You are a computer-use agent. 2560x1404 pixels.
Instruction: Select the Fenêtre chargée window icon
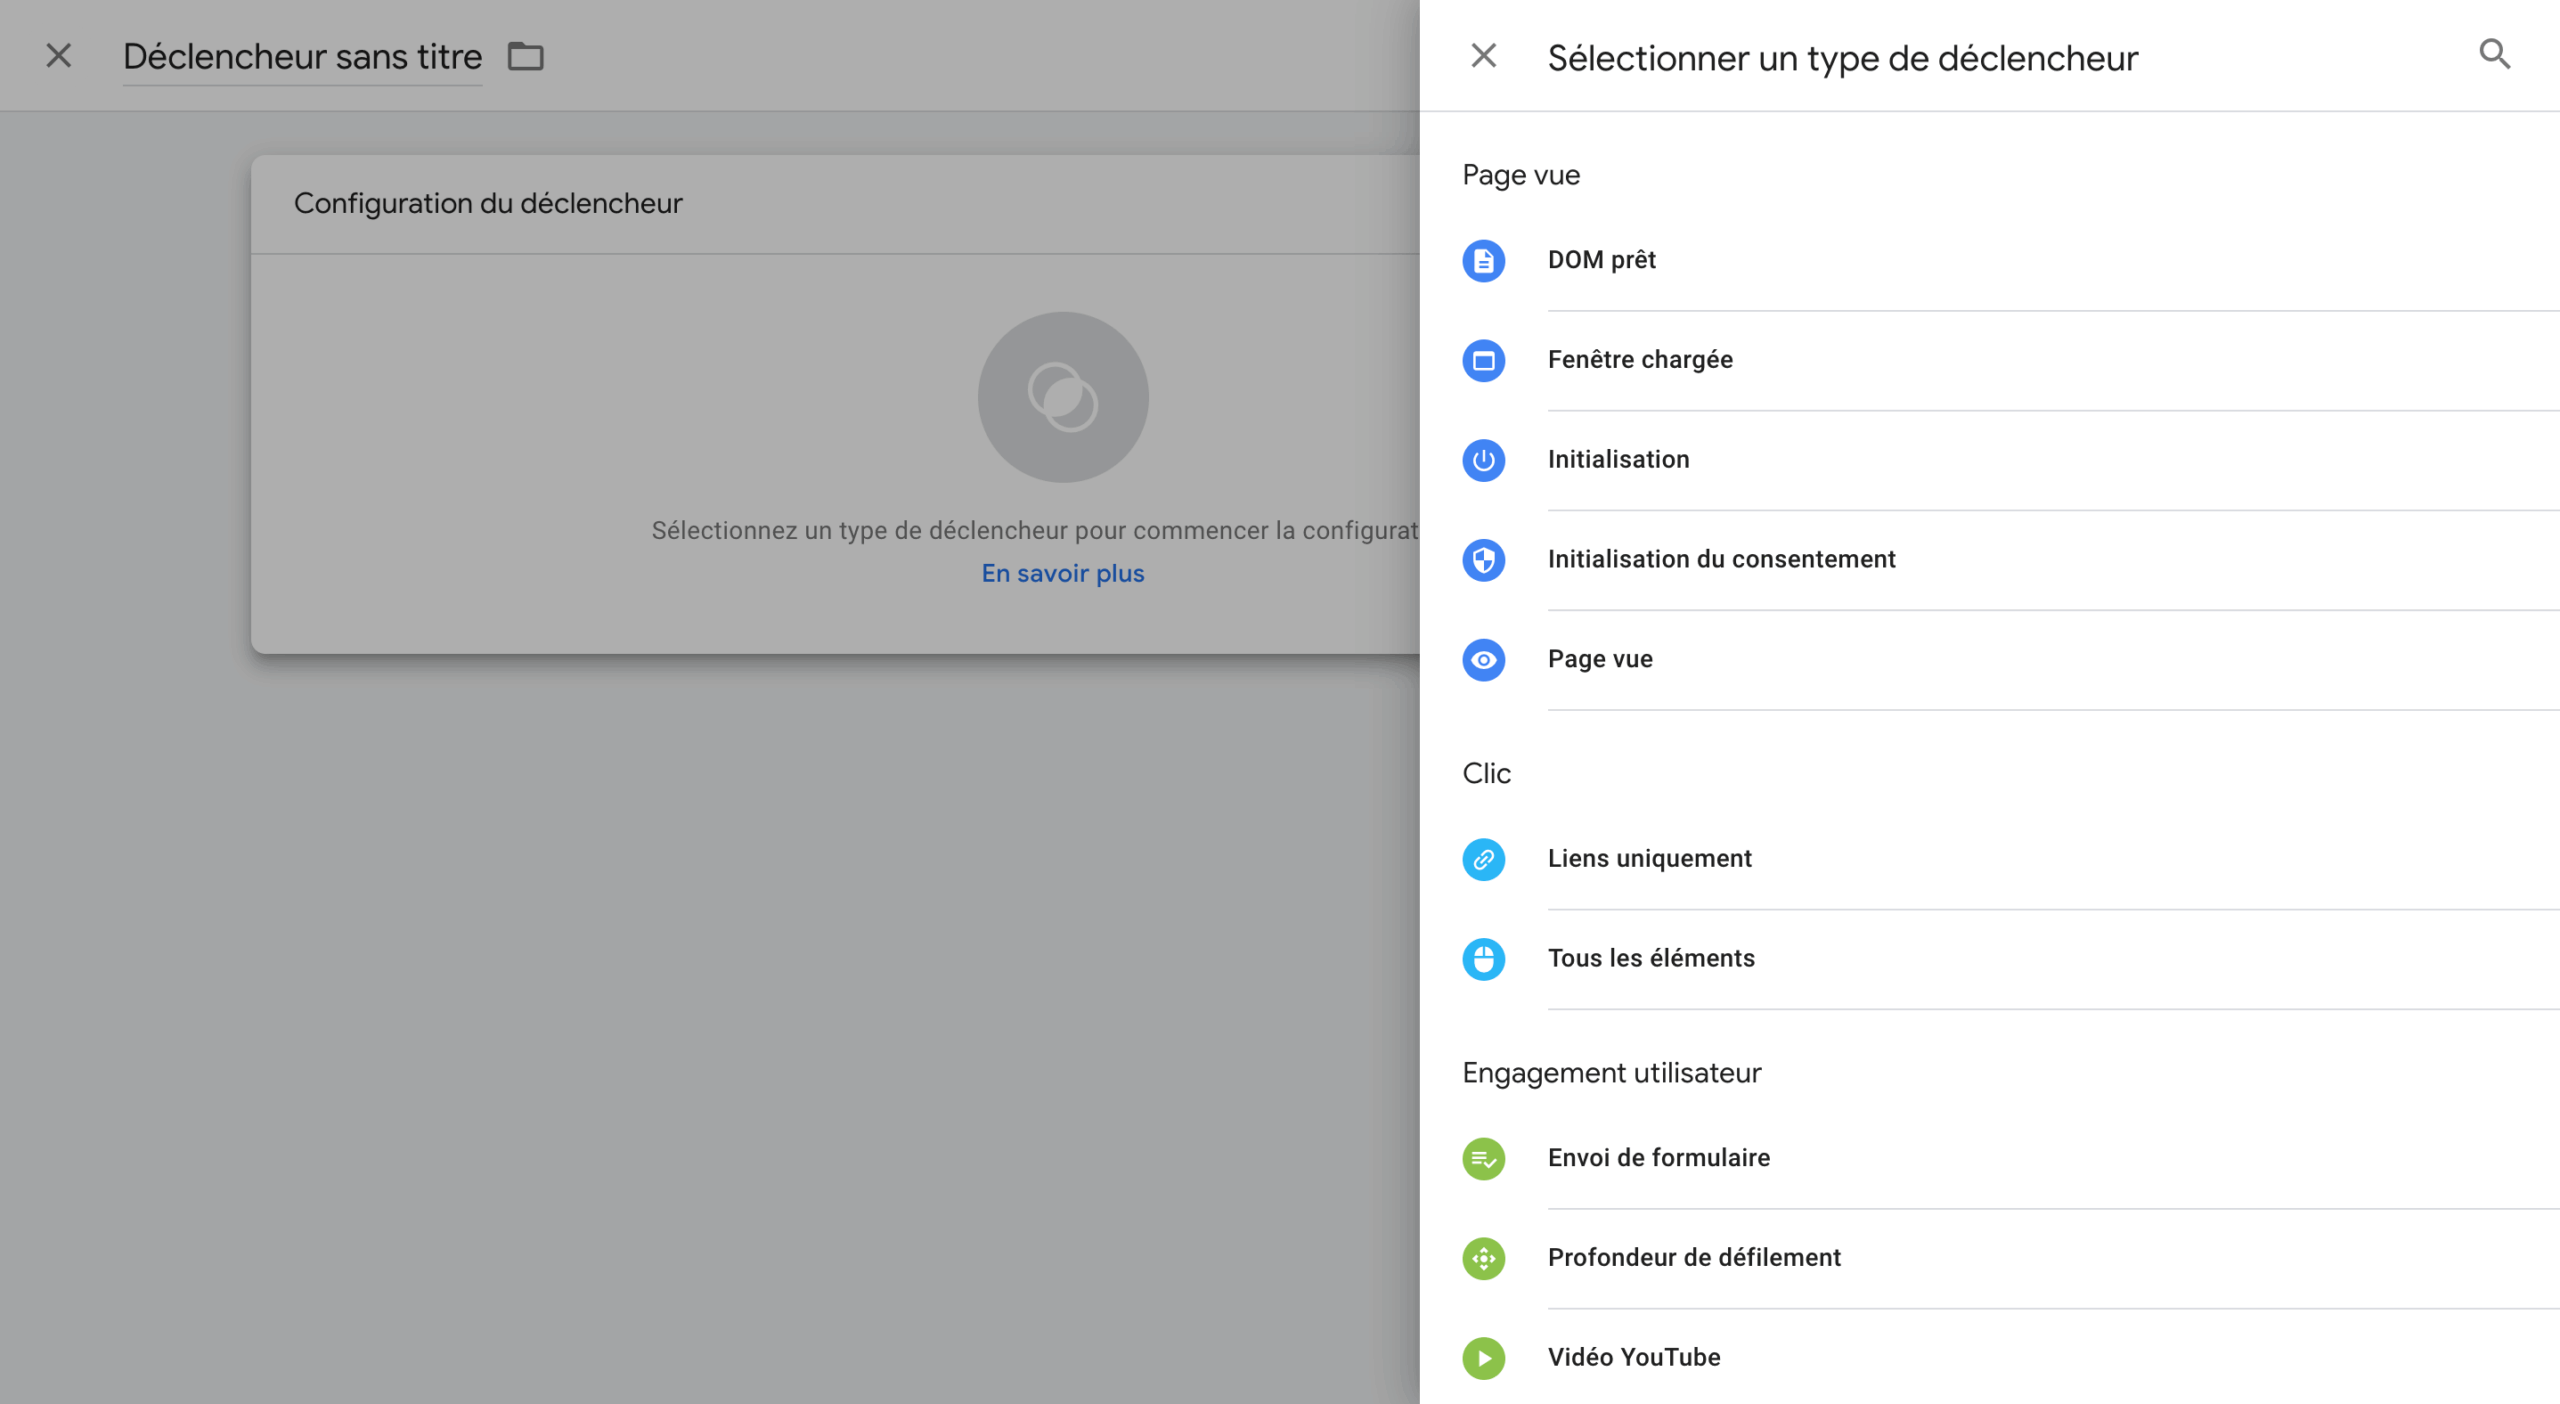[x=1483, y=360]
